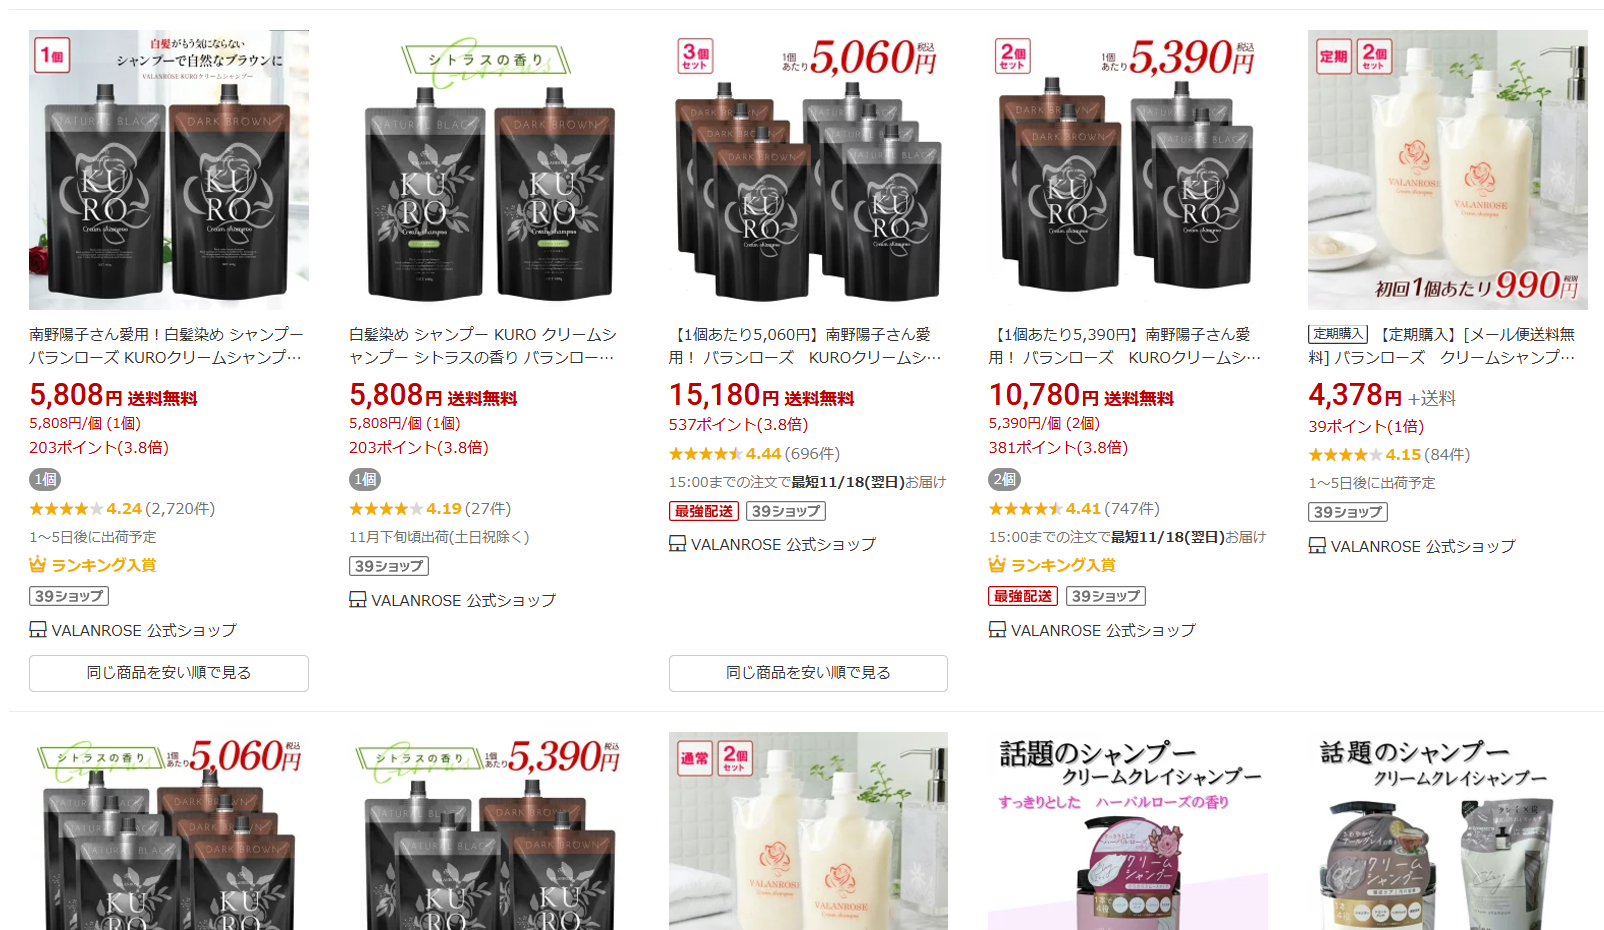Click the shop icon under the 4,378円 product

click(x=1317, y=546)
